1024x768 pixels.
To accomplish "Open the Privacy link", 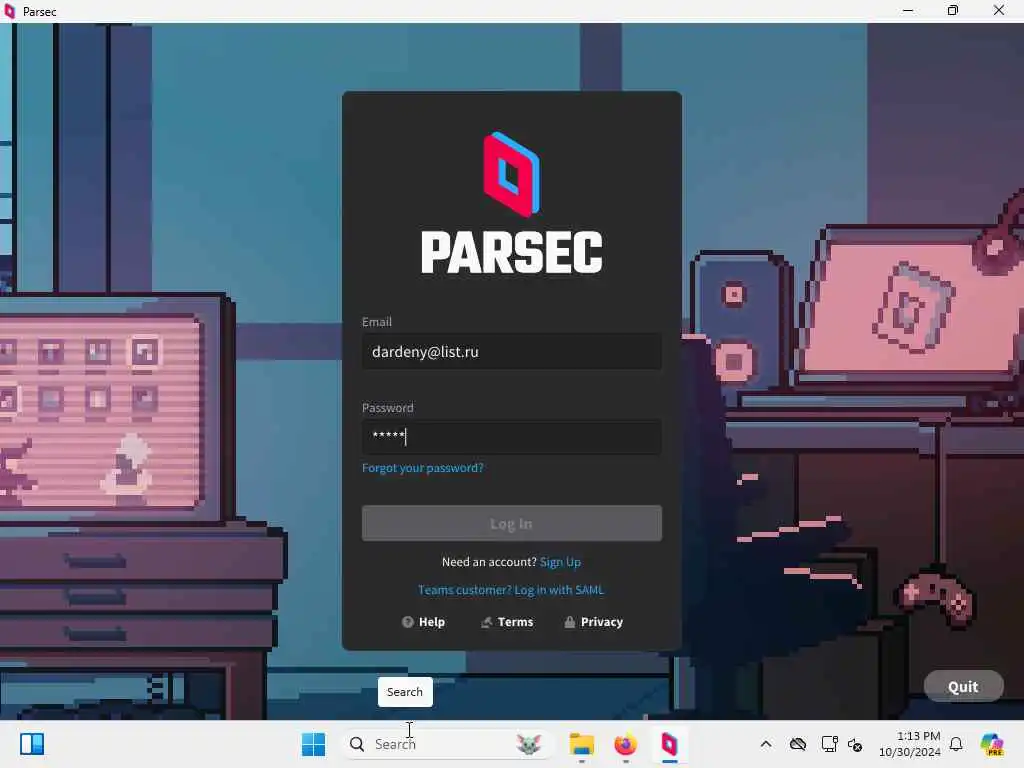I will [594, 622].
